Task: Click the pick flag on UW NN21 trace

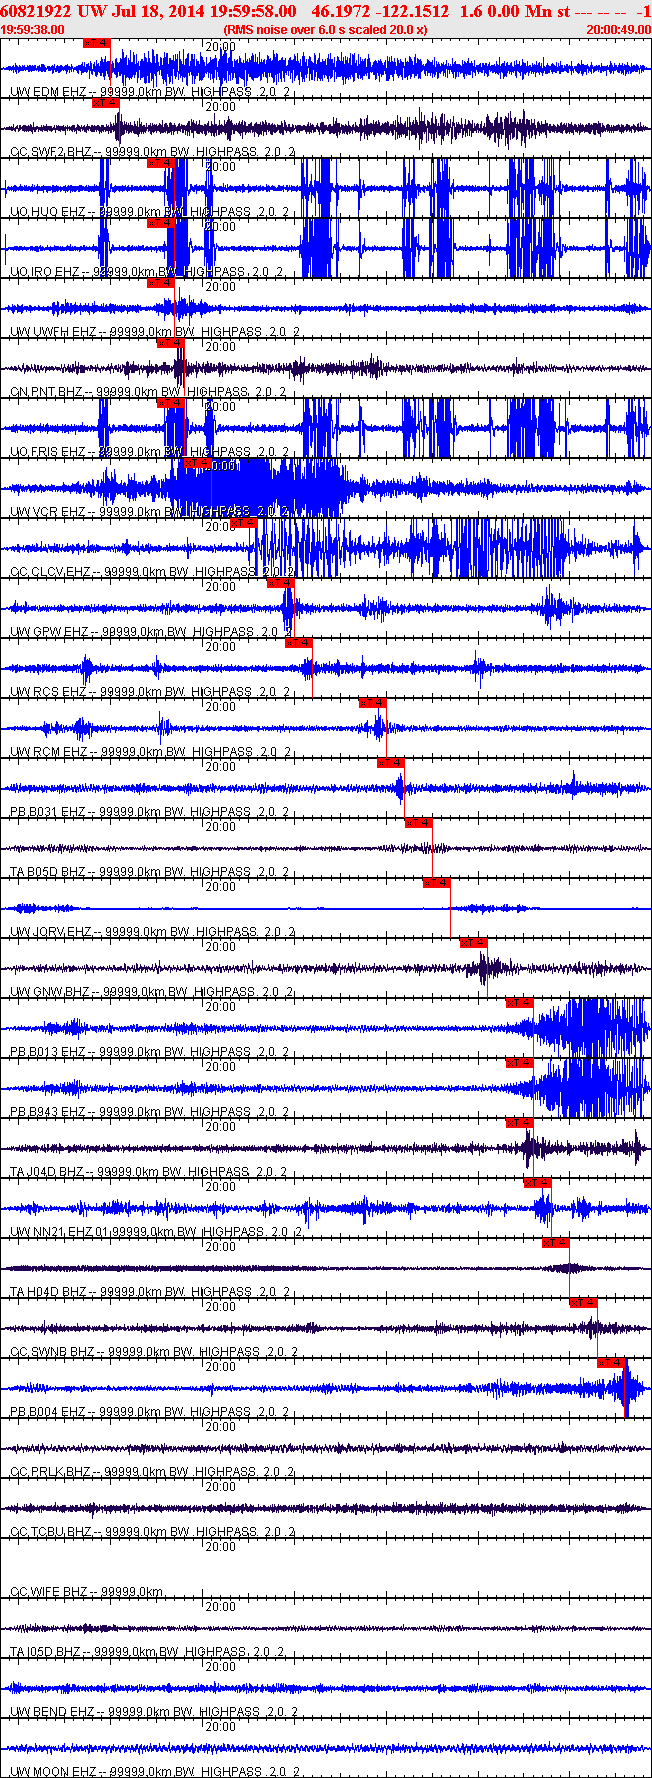Action: [537, 1183]
